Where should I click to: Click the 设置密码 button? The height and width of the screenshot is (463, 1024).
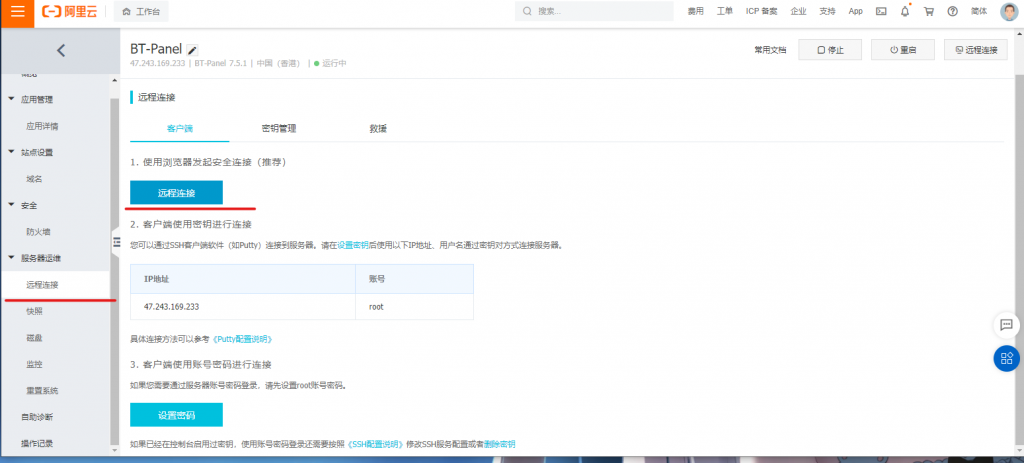pyautogui.click(x=176, y=415)
